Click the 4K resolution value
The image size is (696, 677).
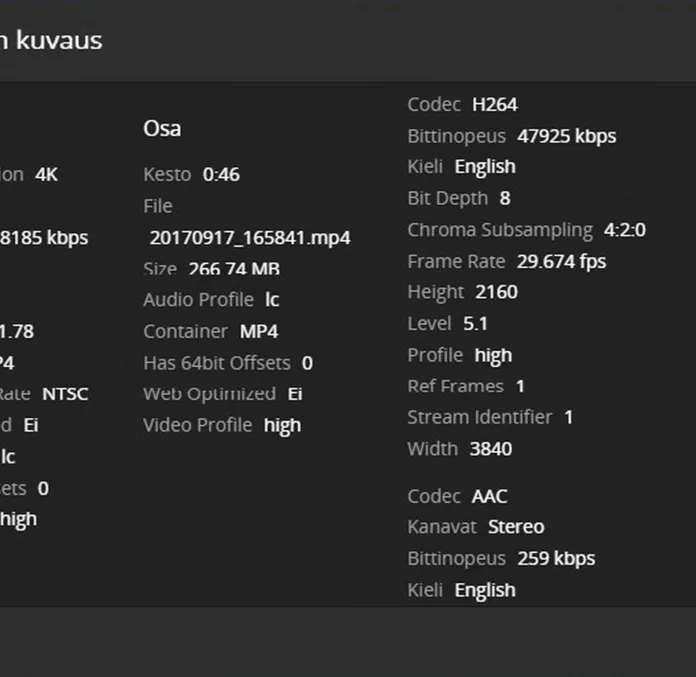(46, 174)
